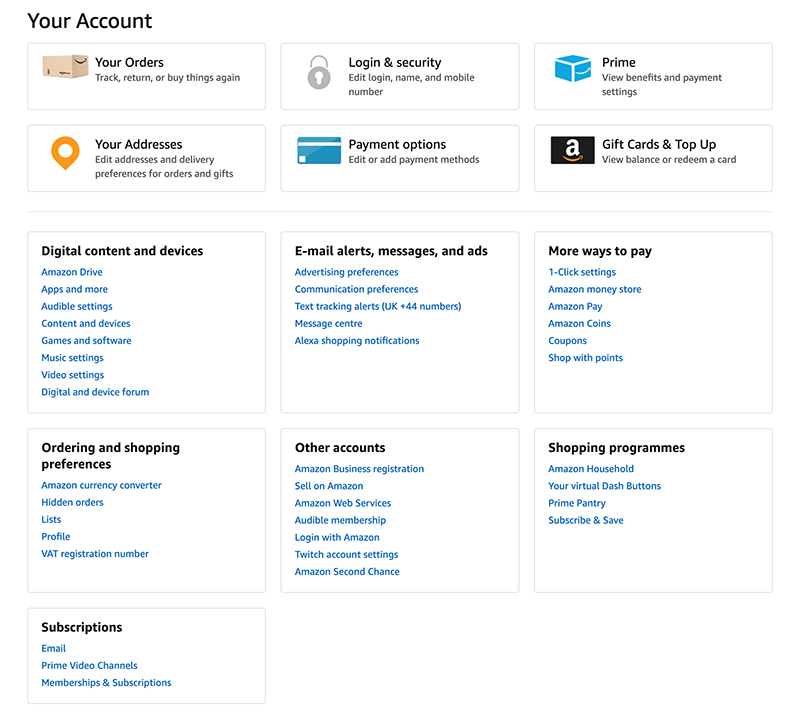This screenshot has width=800, height=721.
Task: Open the Lists link
Action: pos(51,519)
